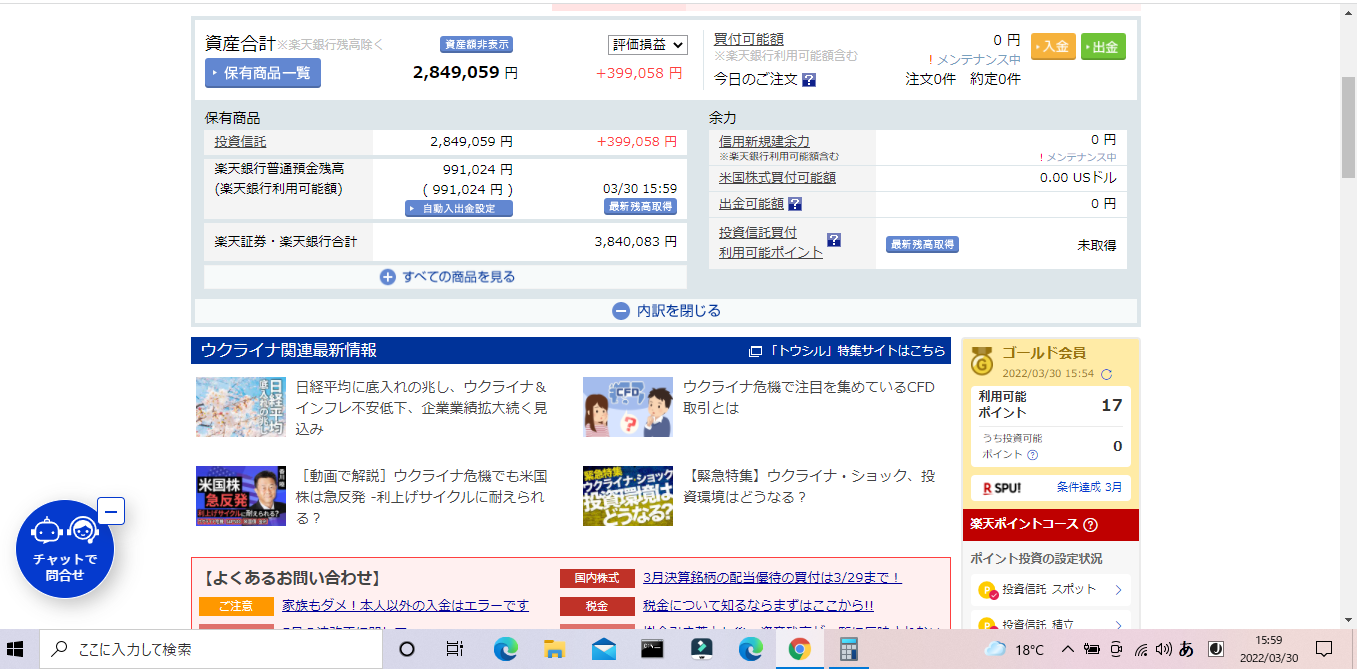This screenshot has height=669, width=1357.
Task: Click the browser vertical scrollbar thumb
Action: click(x=1348, y=126)
